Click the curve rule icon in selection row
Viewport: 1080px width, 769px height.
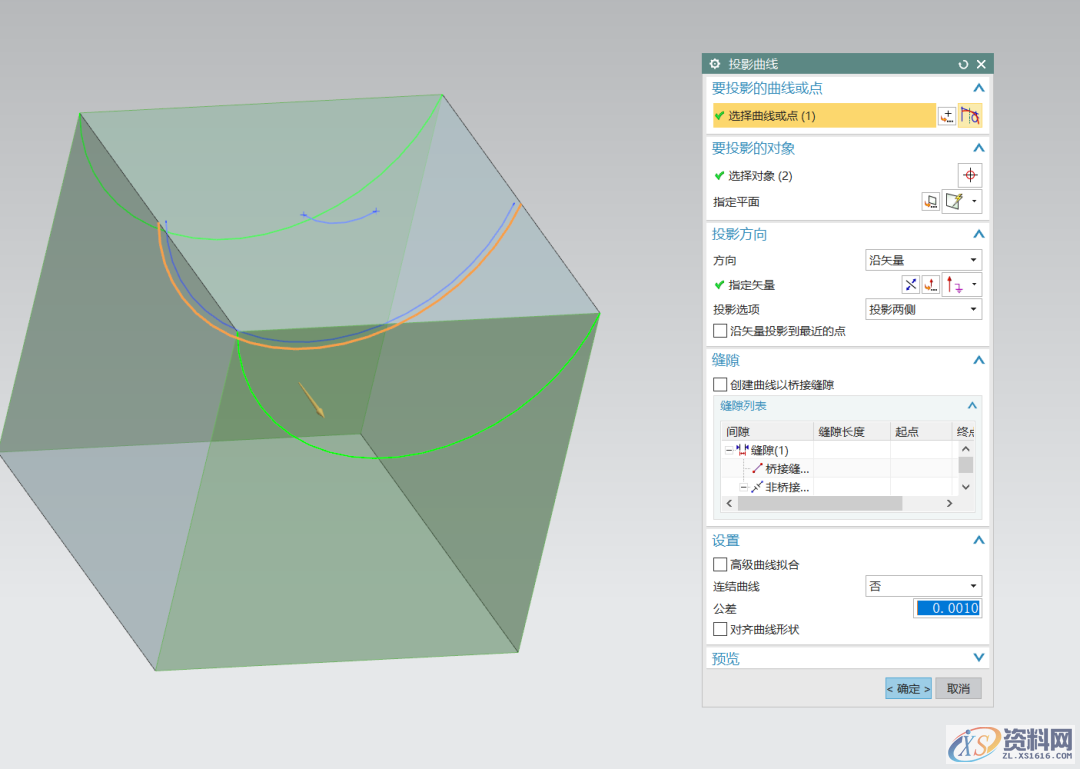tap(970, 116)
